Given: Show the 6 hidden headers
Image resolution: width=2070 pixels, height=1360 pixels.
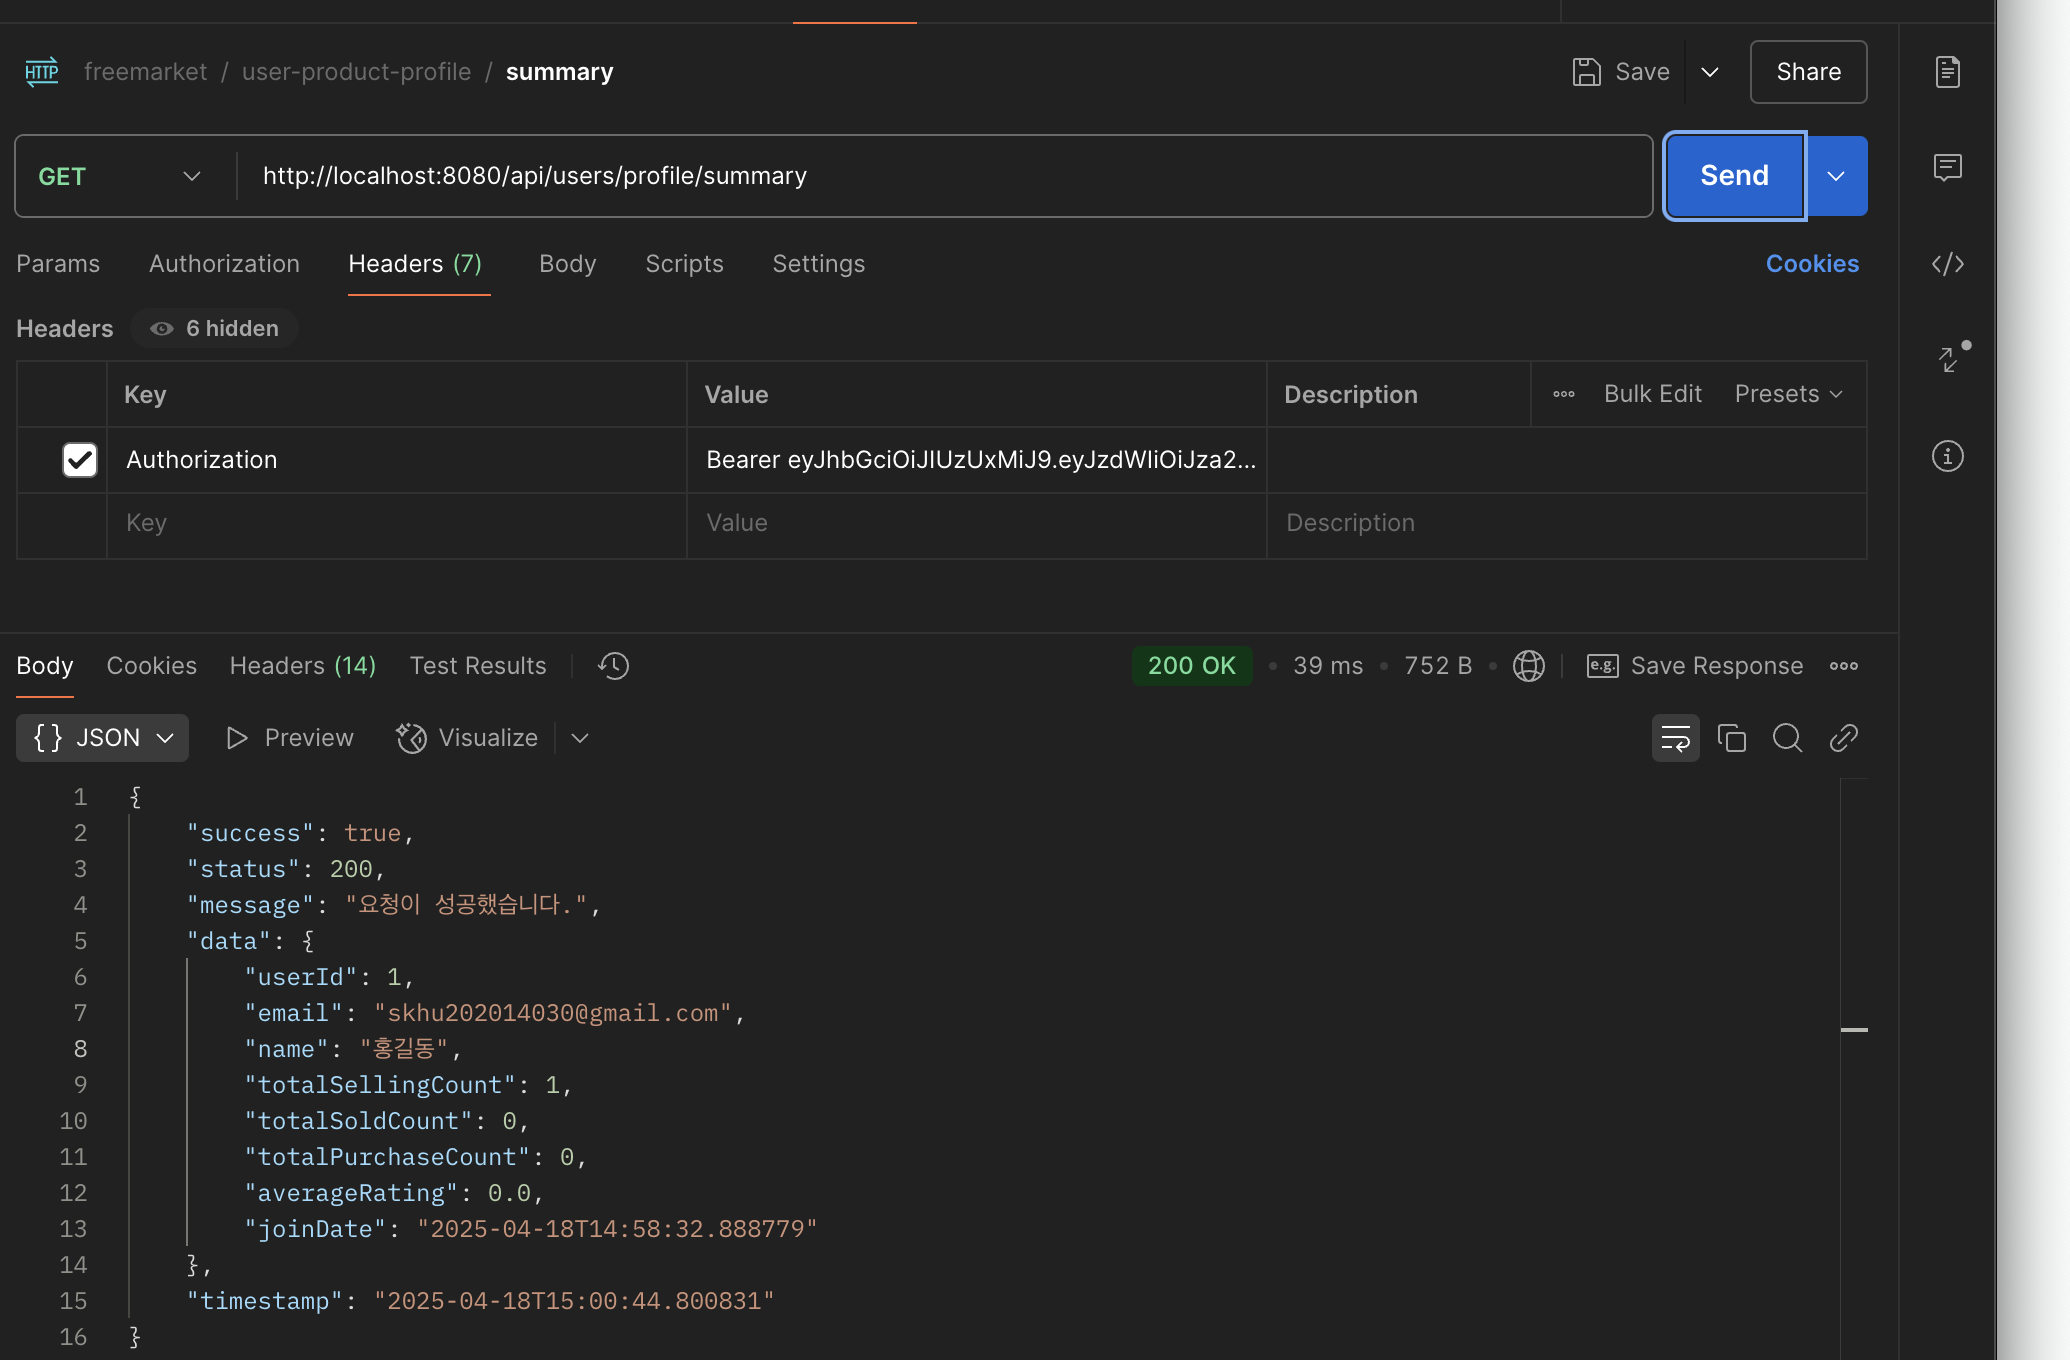Looking at the screenshot, I should [x=215, y=329].
